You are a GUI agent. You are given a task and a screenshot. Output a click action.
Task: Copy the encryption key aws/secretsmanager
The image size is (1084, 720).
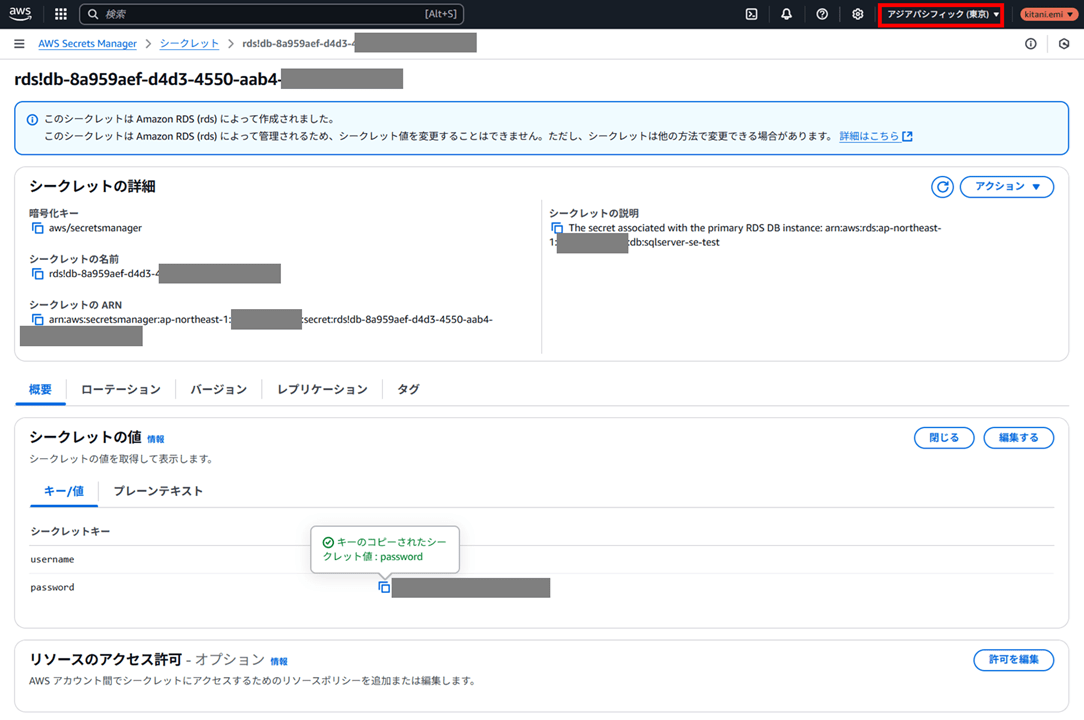click(x=38, y=228)
